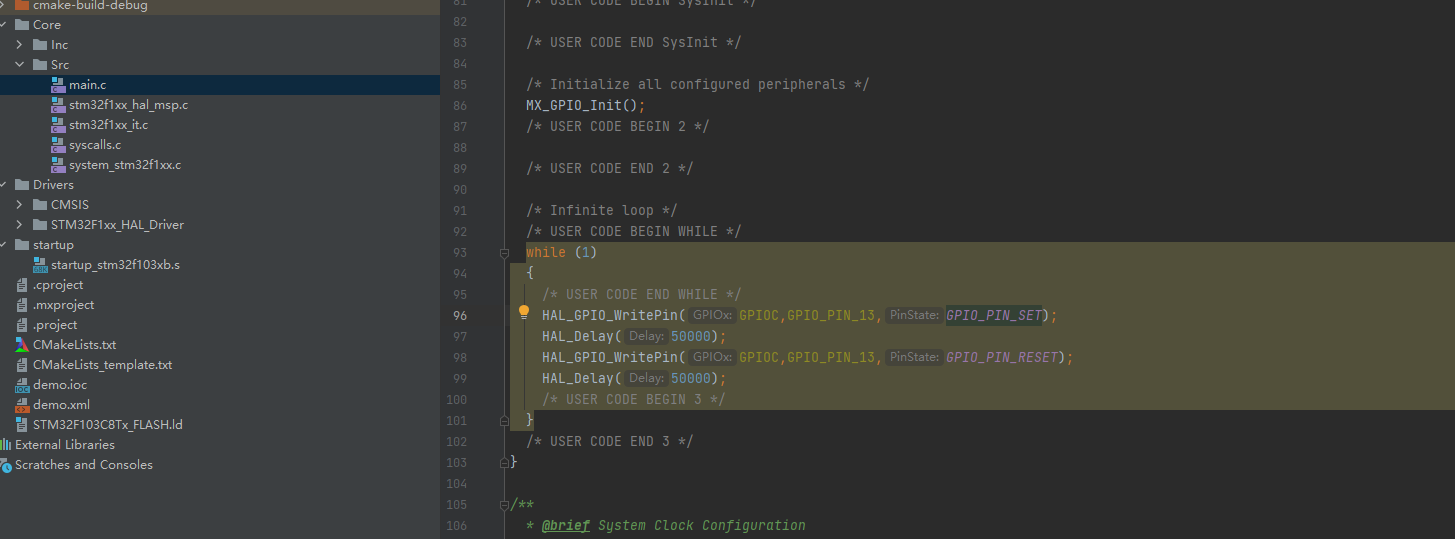Screen dimensions: 1455x539
Task: Select STM32F103C8Tx_FLASH.ld linker script name
Action: coord(107,425)
